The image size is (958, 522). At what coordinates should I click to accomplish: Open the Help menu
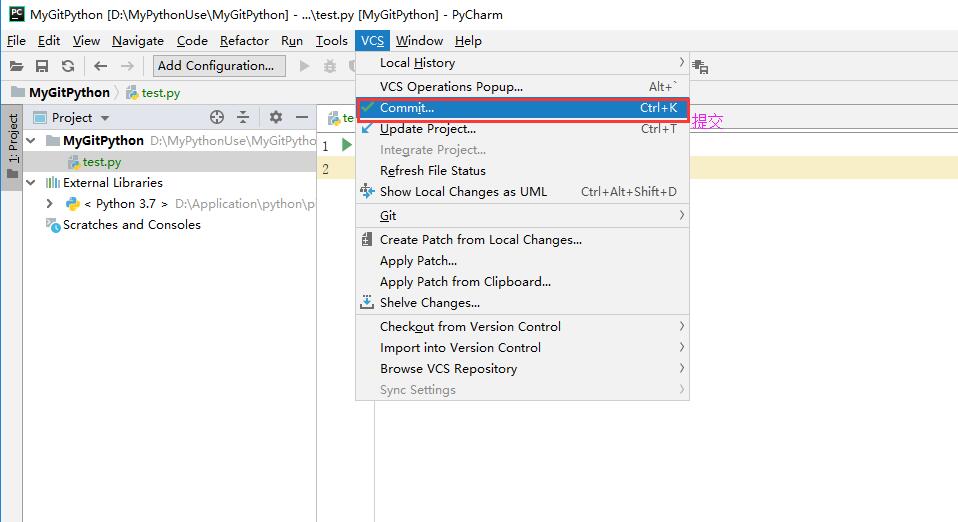coord(468,40)
